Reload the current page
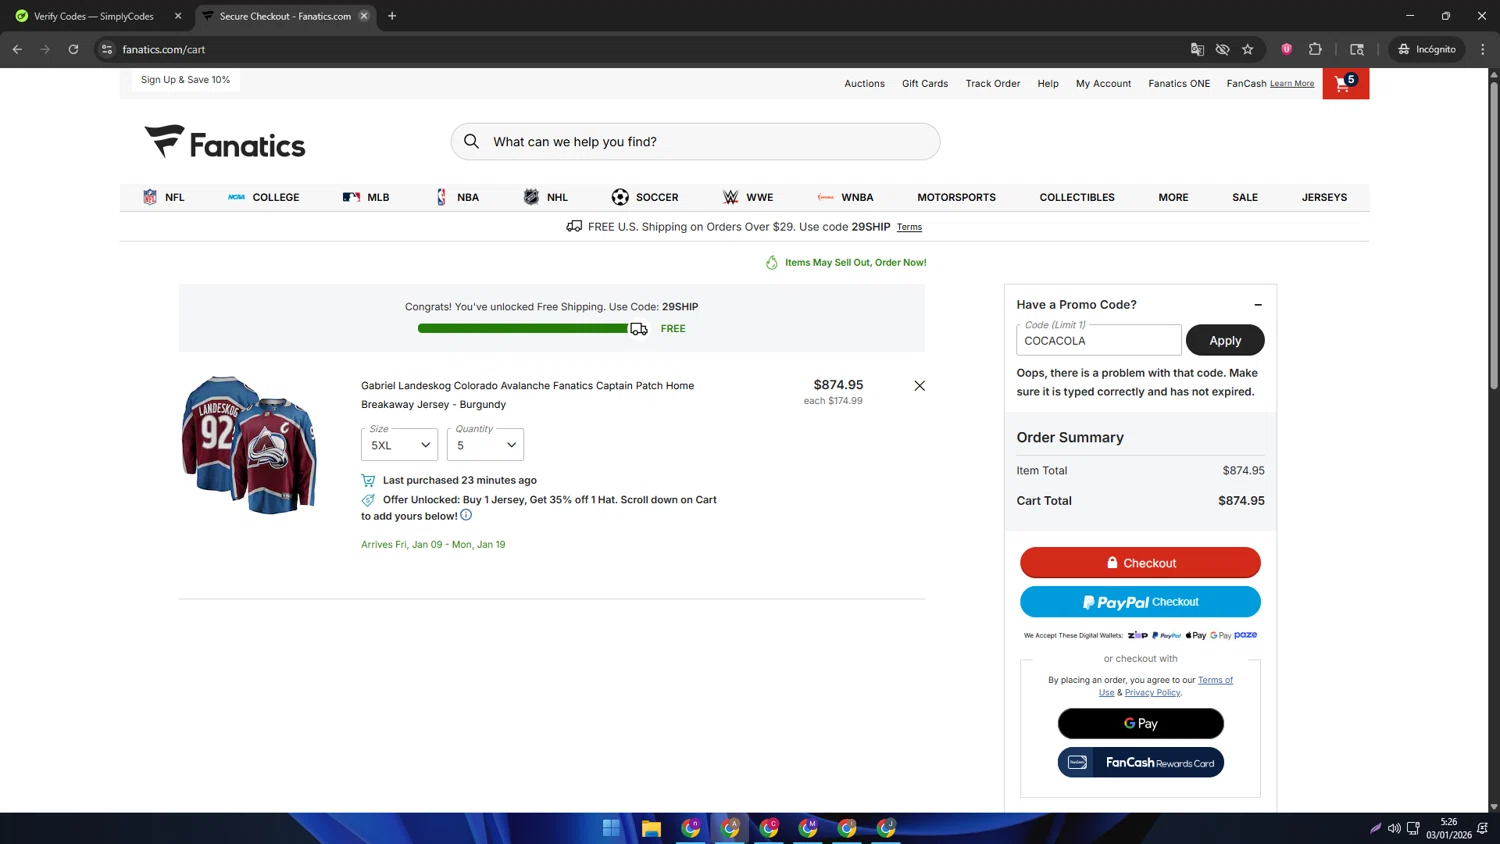 73,49
